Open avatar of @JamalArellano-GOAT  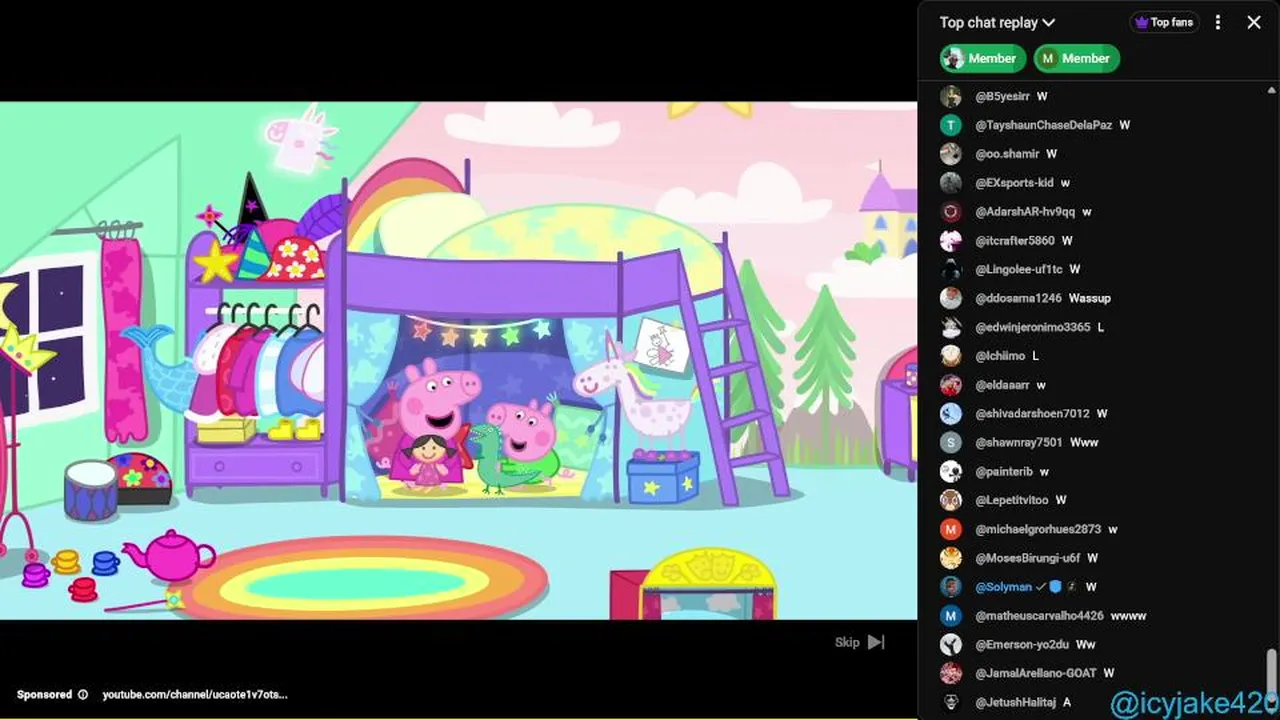point(951,673)
